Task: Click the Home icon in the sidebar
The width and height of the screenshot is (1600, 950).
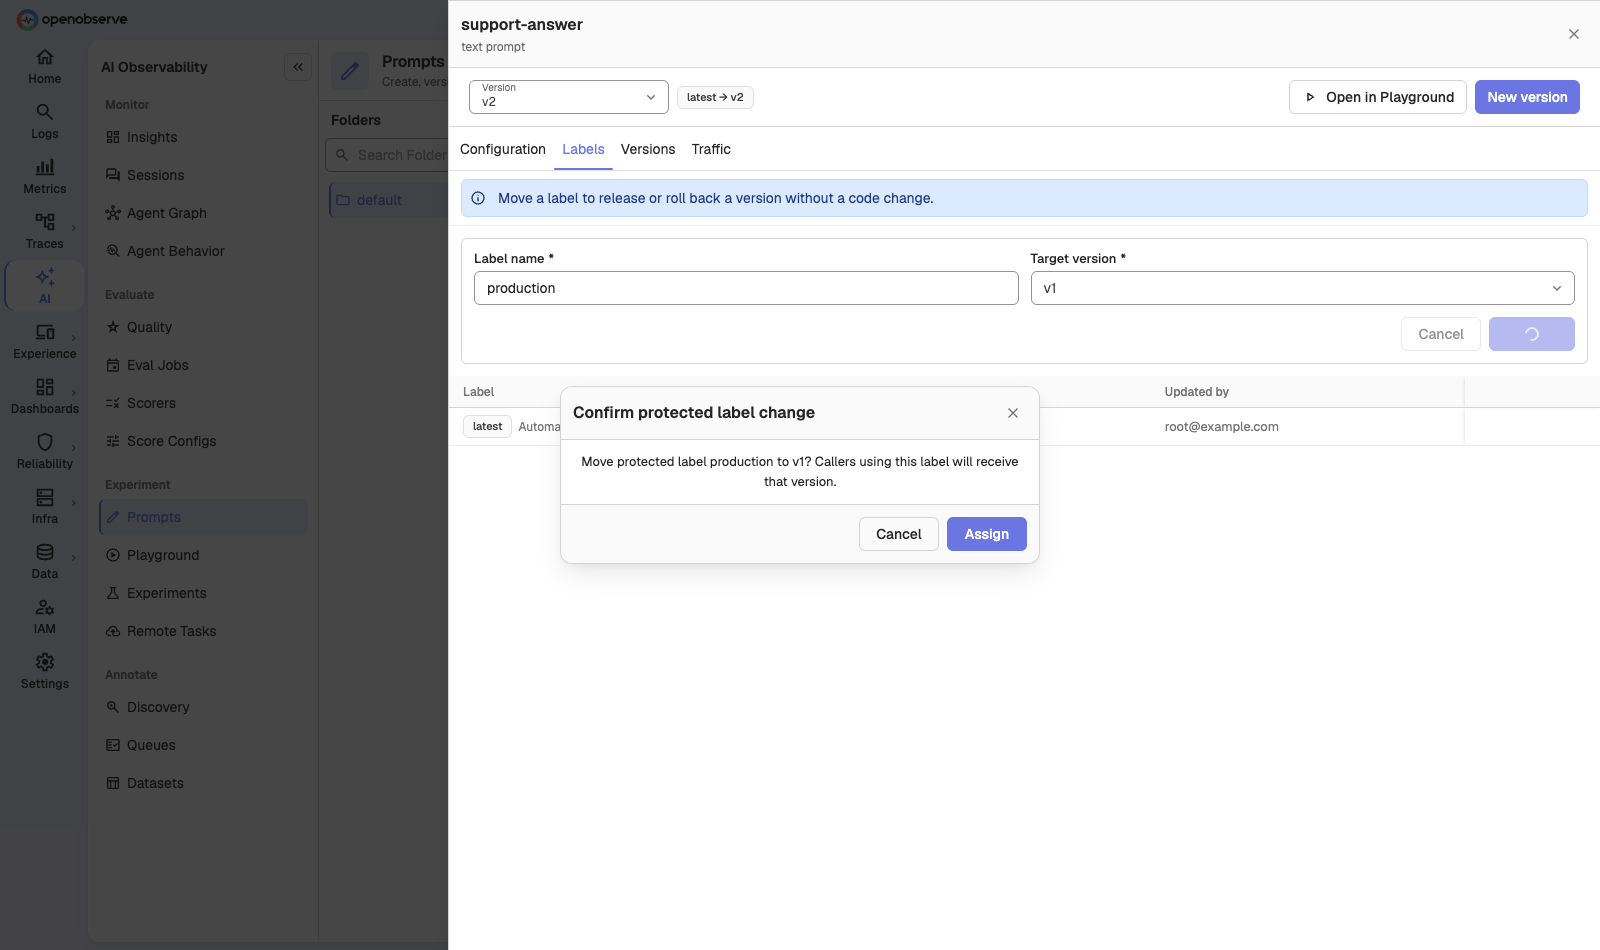Action: [x=45, y=57]
